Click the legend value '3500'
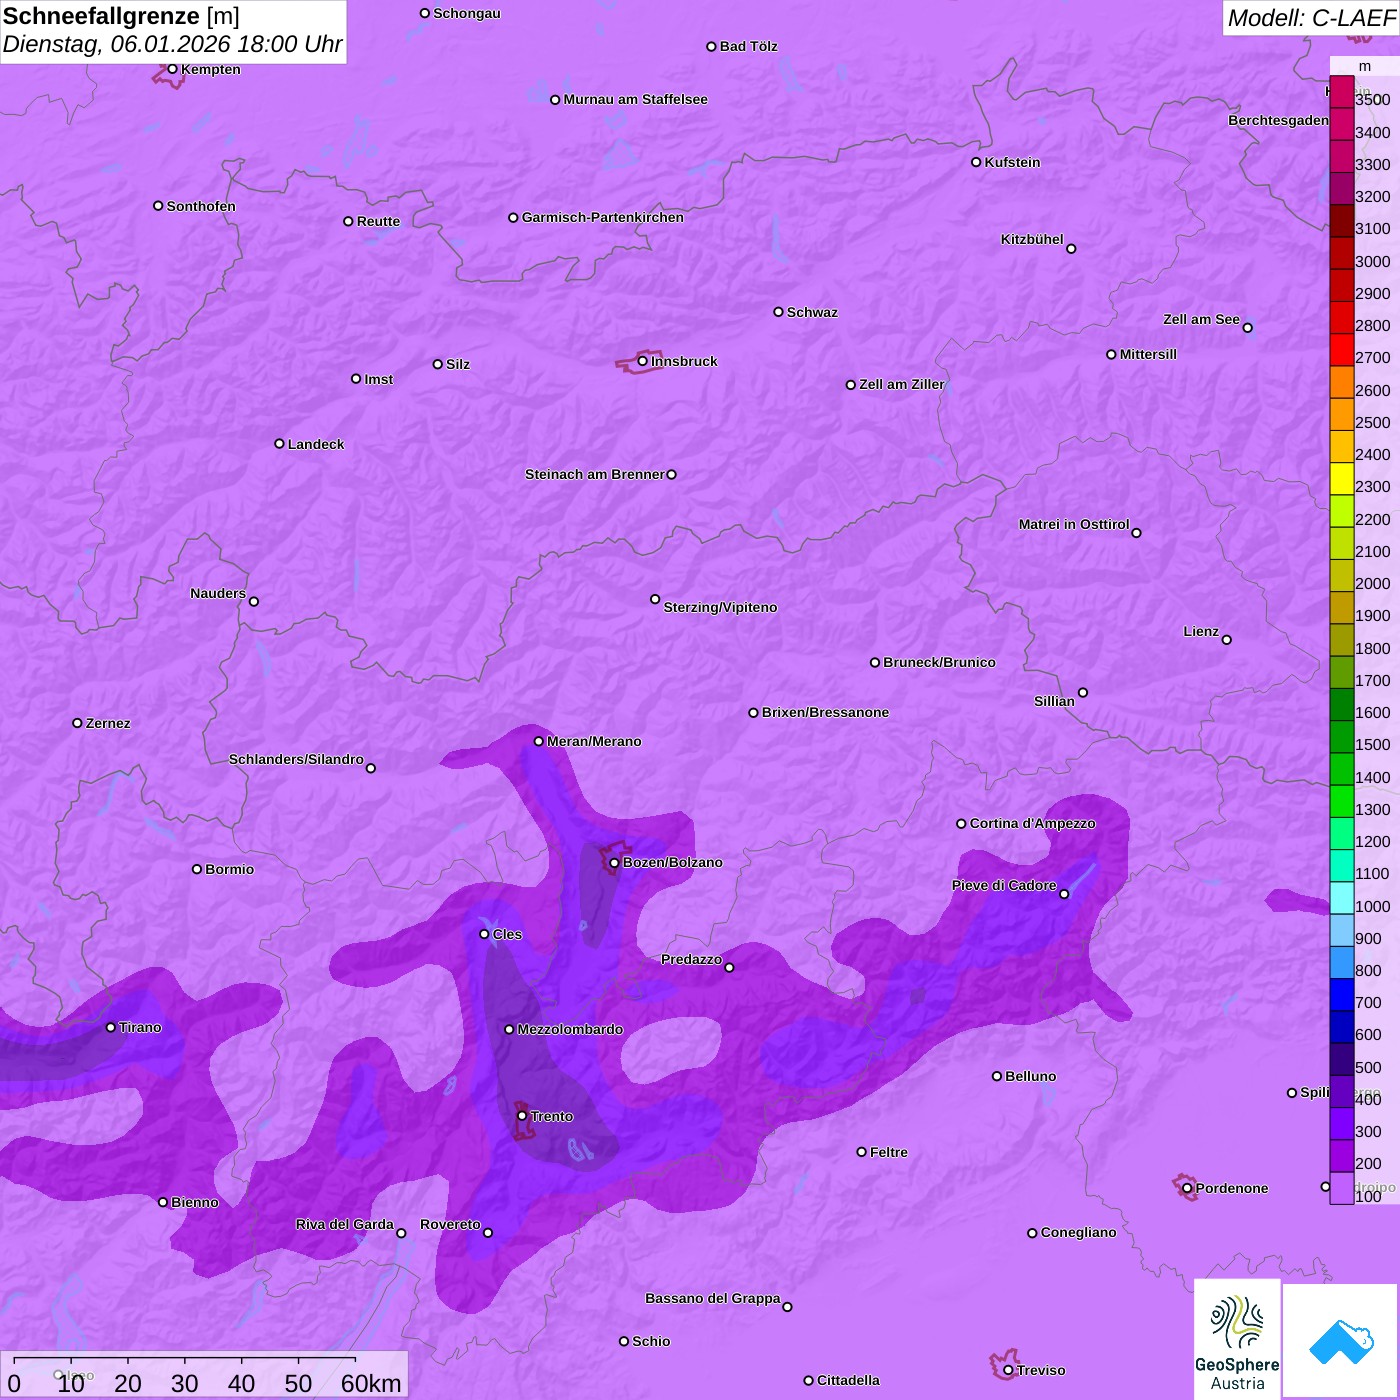Image resolution: width=1400 pixels, height=1400 pixels. [x=1373, y=100]
